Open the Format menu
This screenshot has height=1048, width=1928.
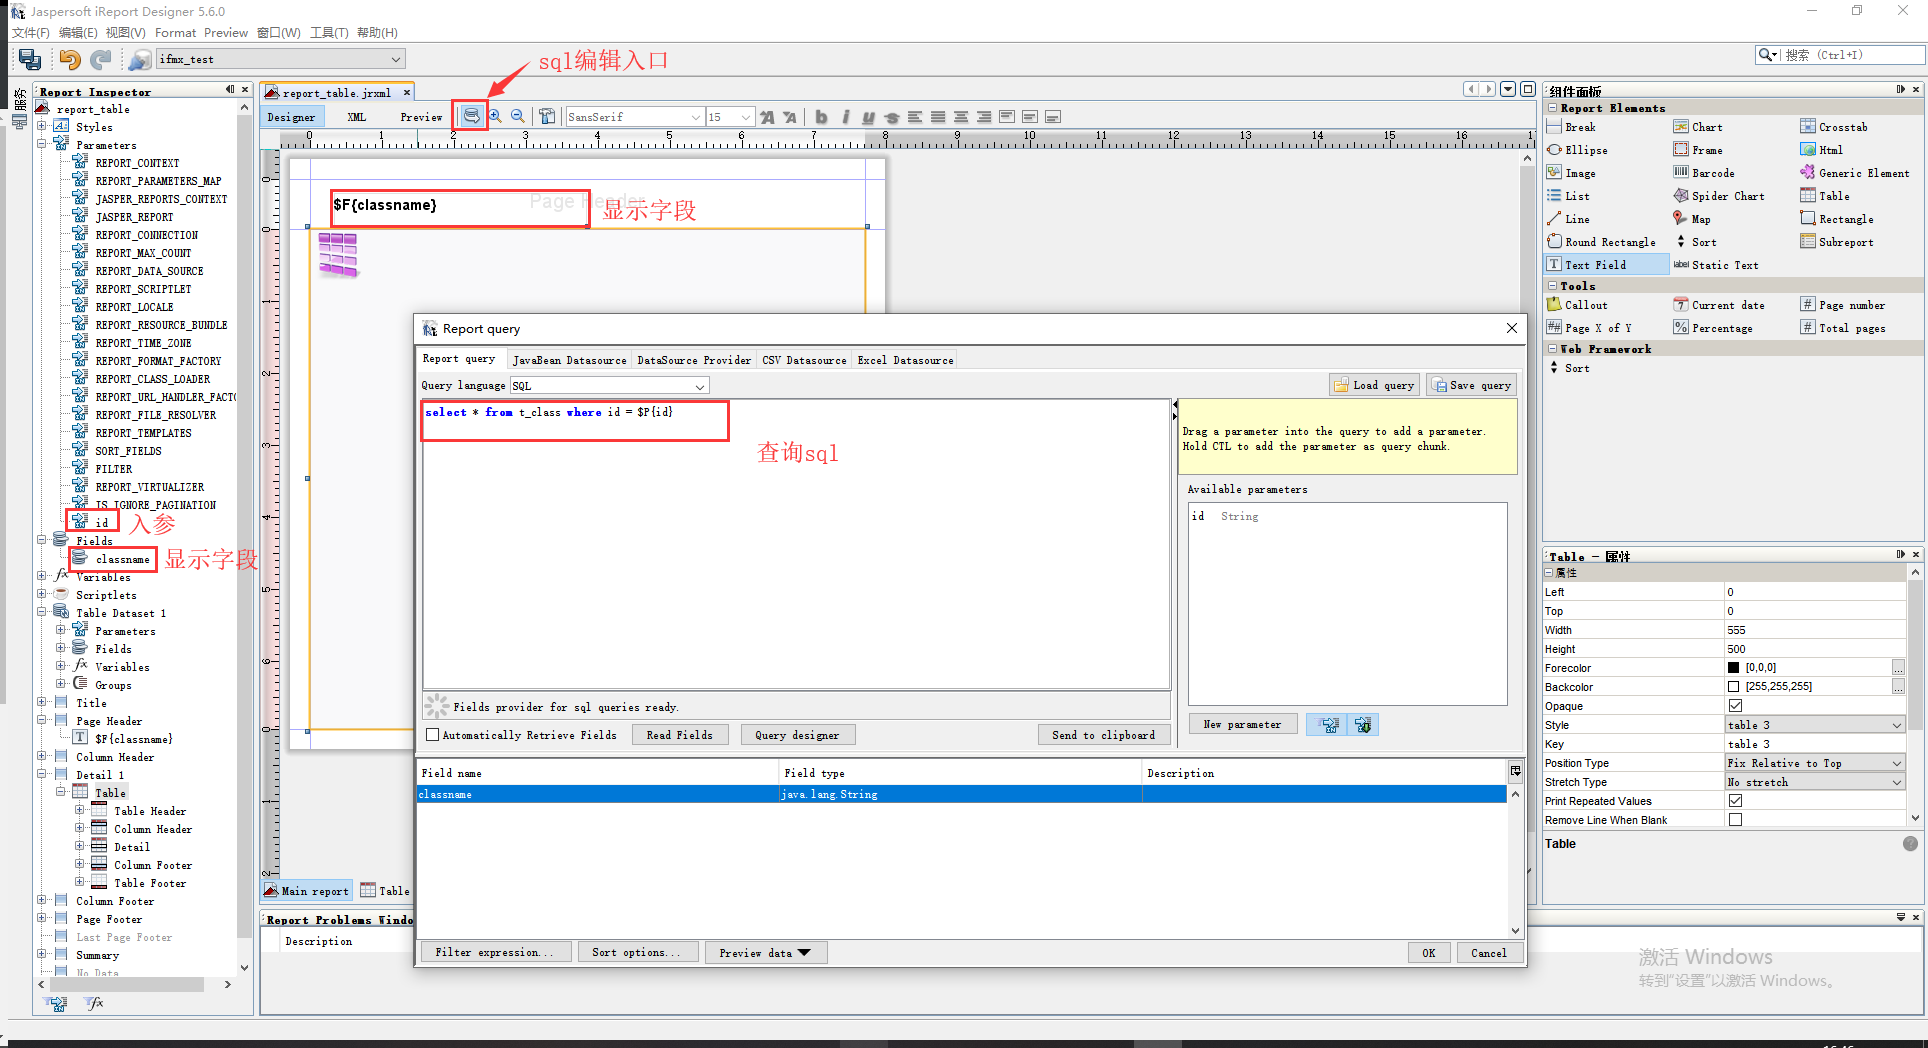[x=175, y=32]
